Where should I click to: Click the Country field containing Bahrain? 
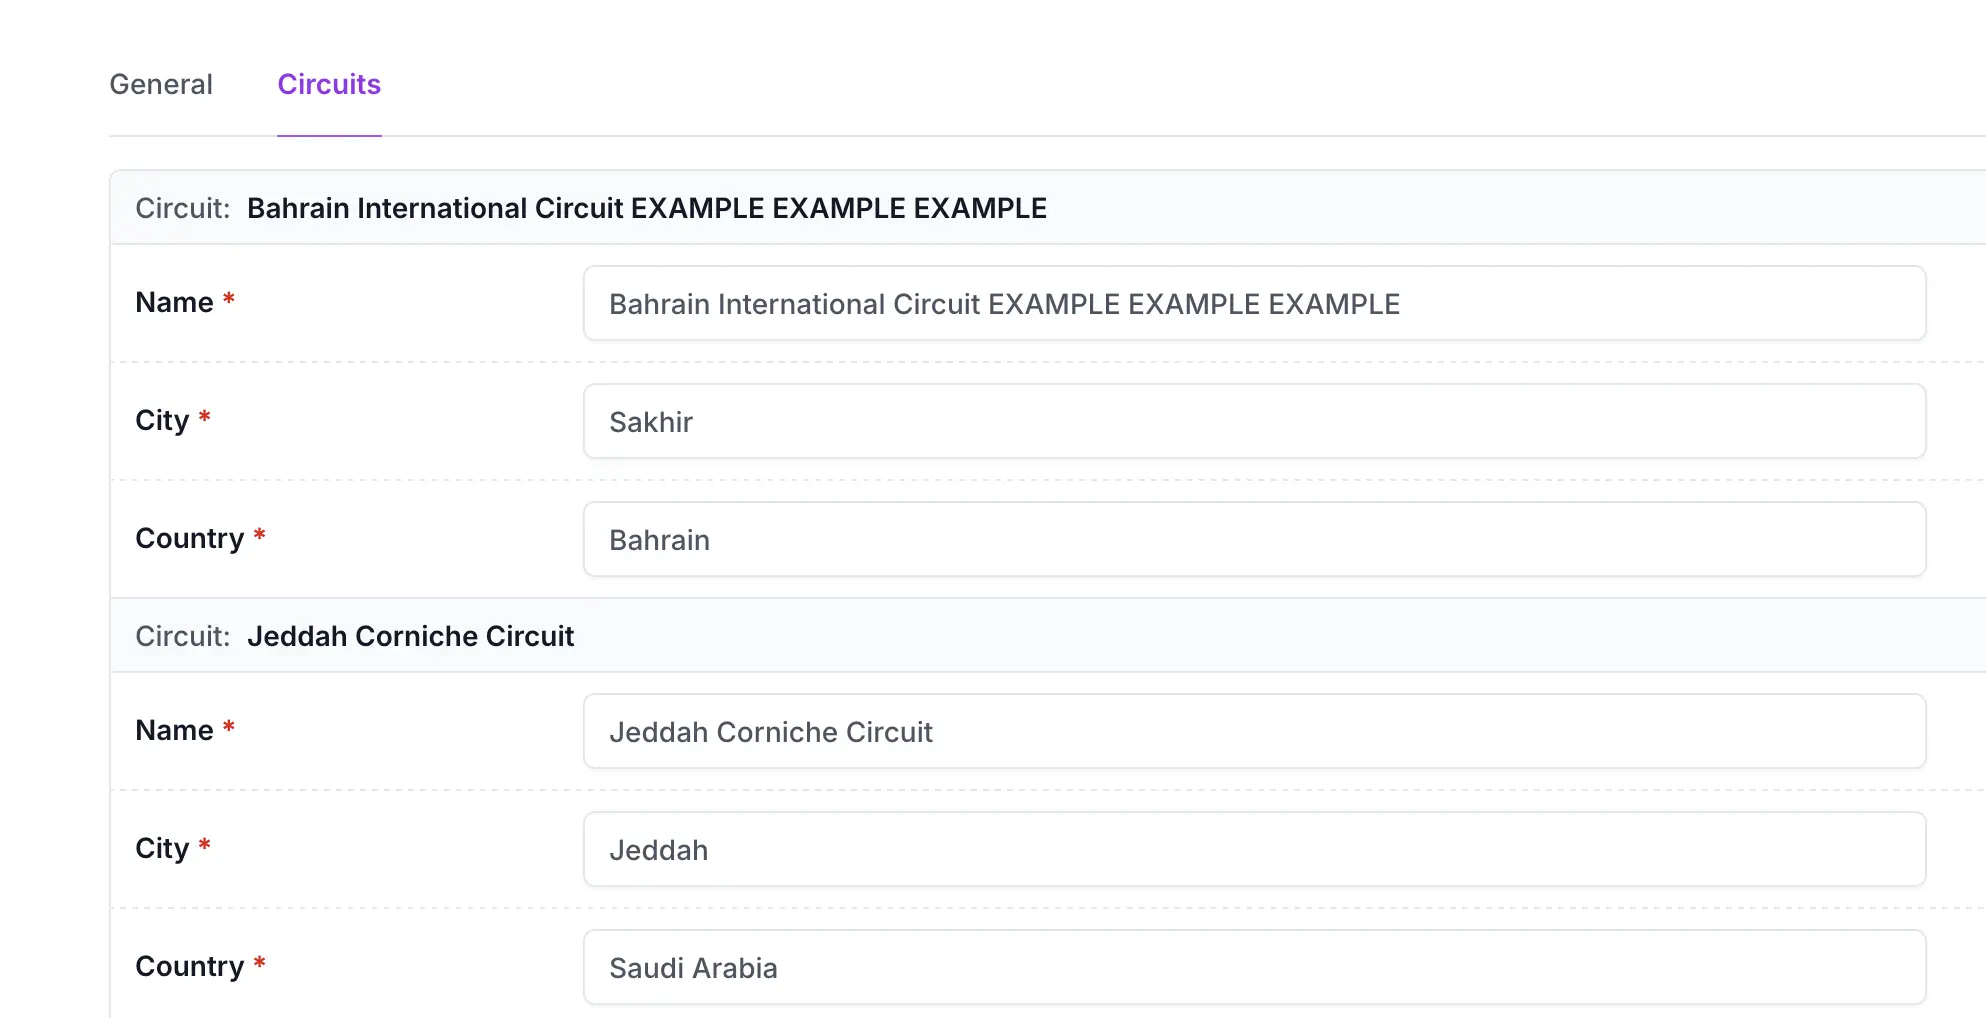[x=1254, y=539]
